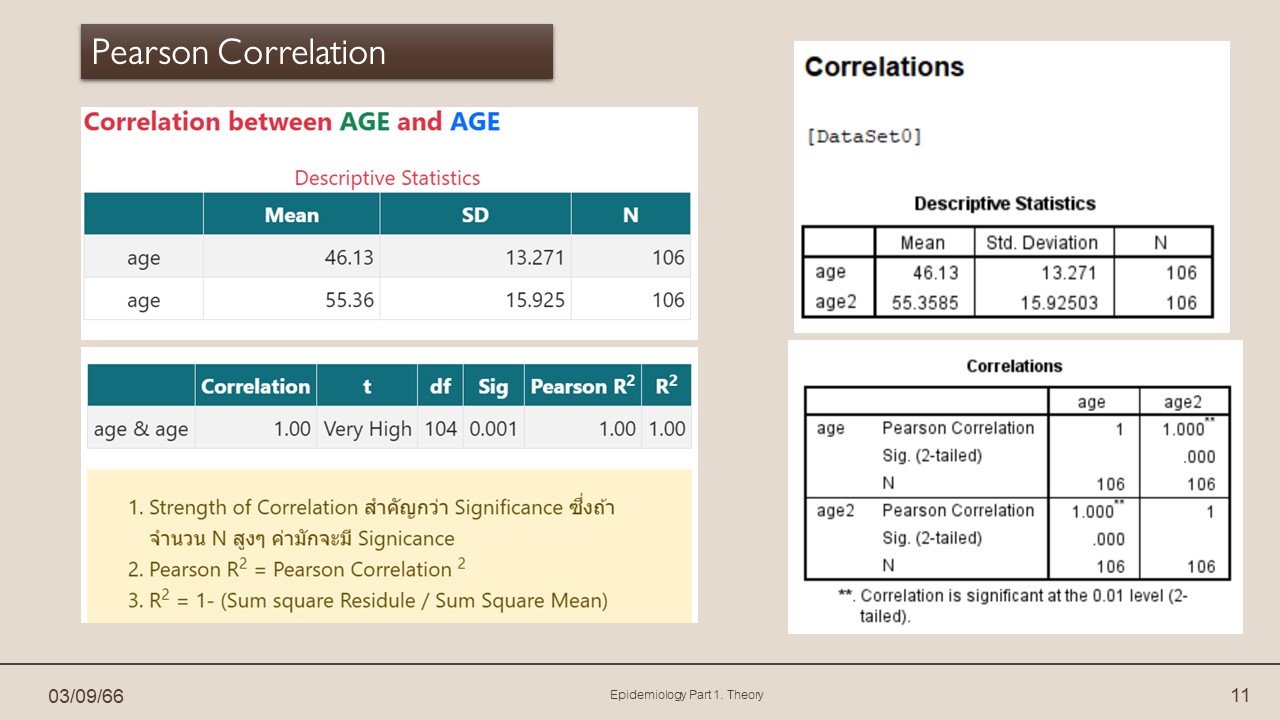Select the 'Very High' cell

point(367,429)
